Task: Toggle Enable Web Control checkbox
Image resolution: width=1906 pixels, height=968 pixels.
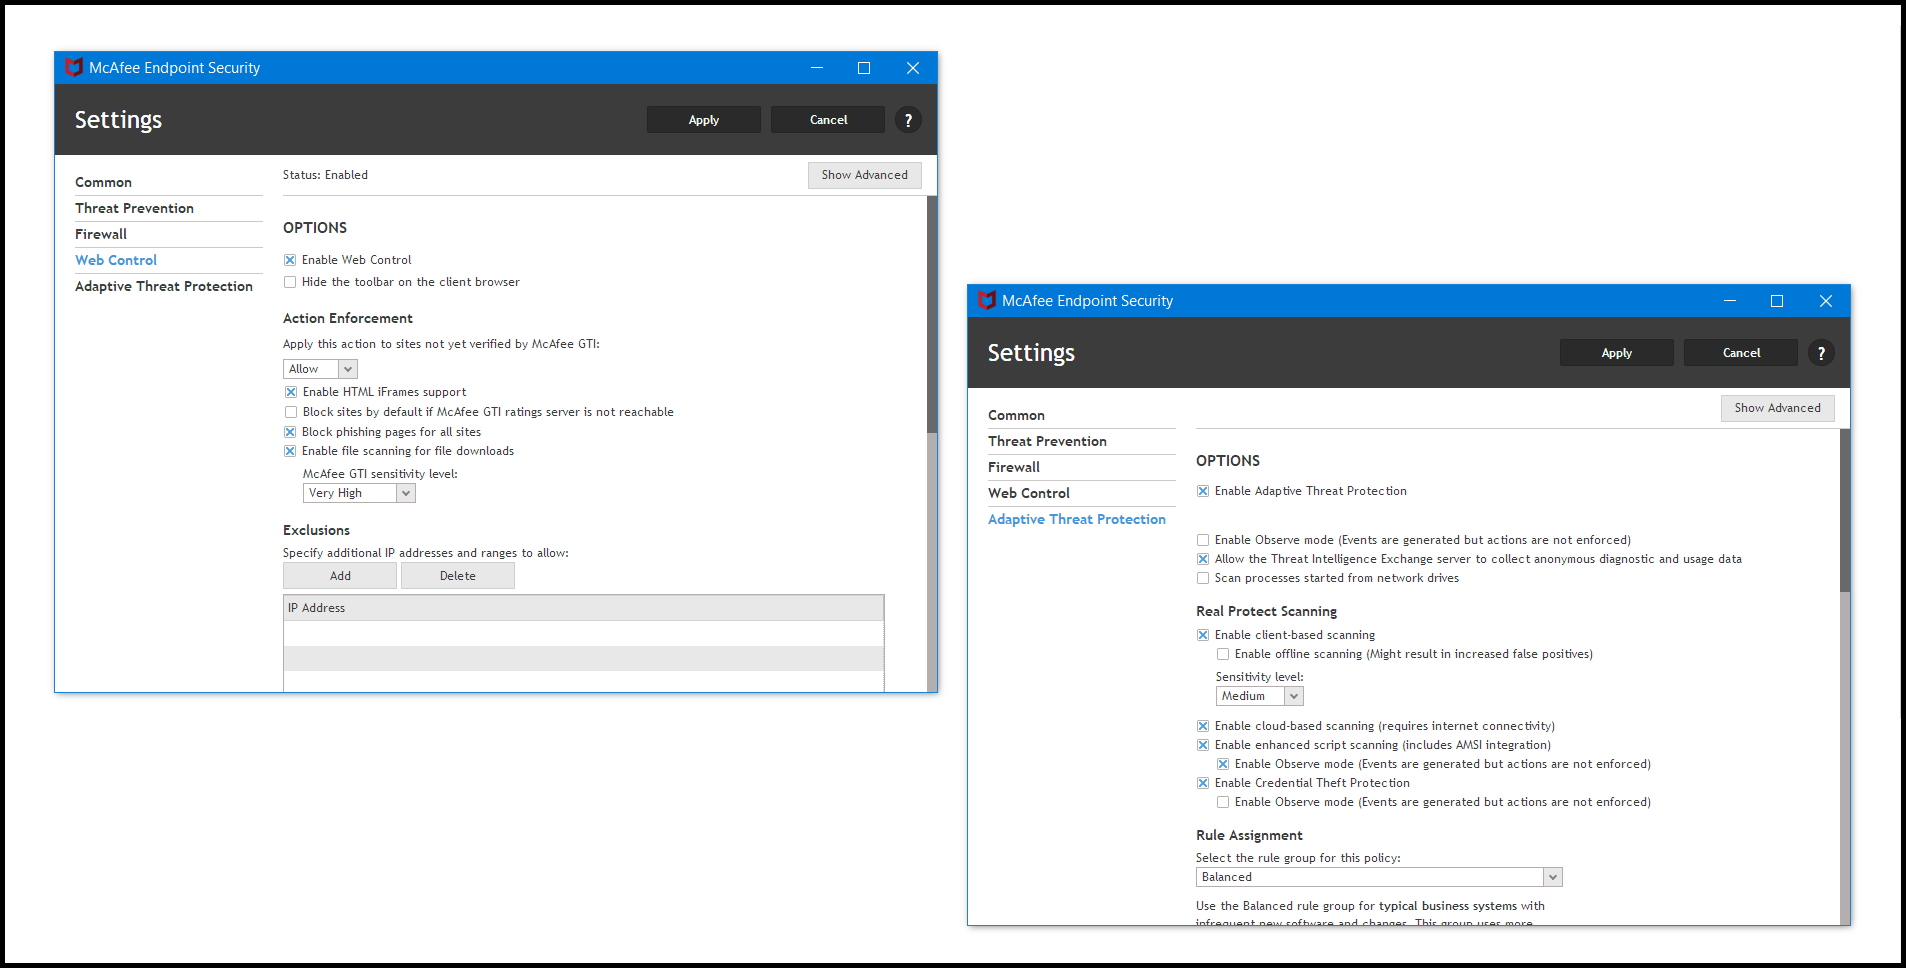Action: (290, 260)
